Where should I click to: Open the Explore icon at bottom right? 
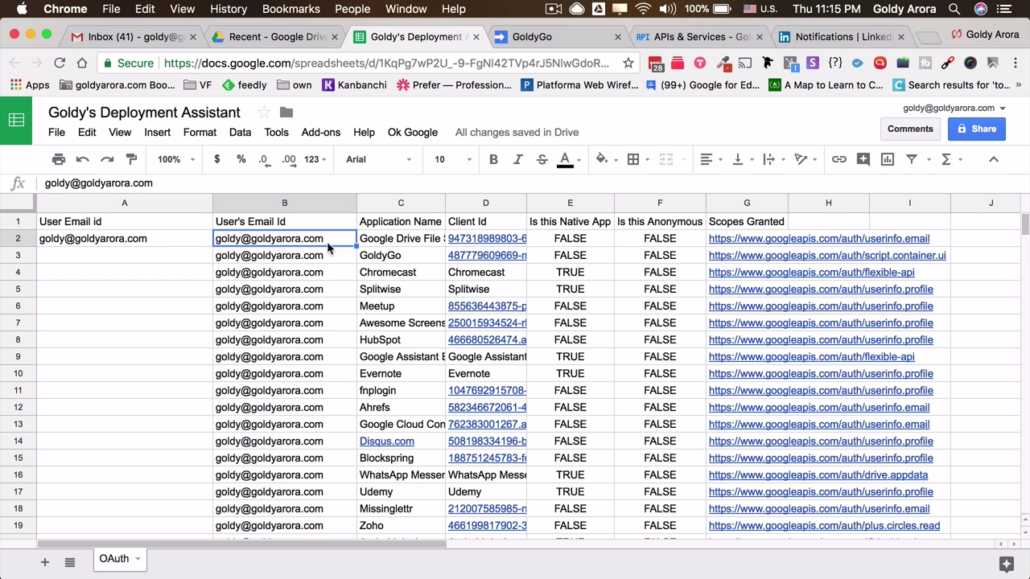(1006, 563)
